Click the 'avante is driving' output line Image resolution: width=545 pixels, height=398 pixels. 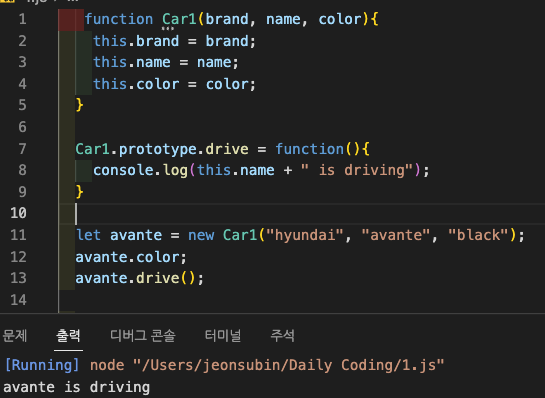coord(76,387)
